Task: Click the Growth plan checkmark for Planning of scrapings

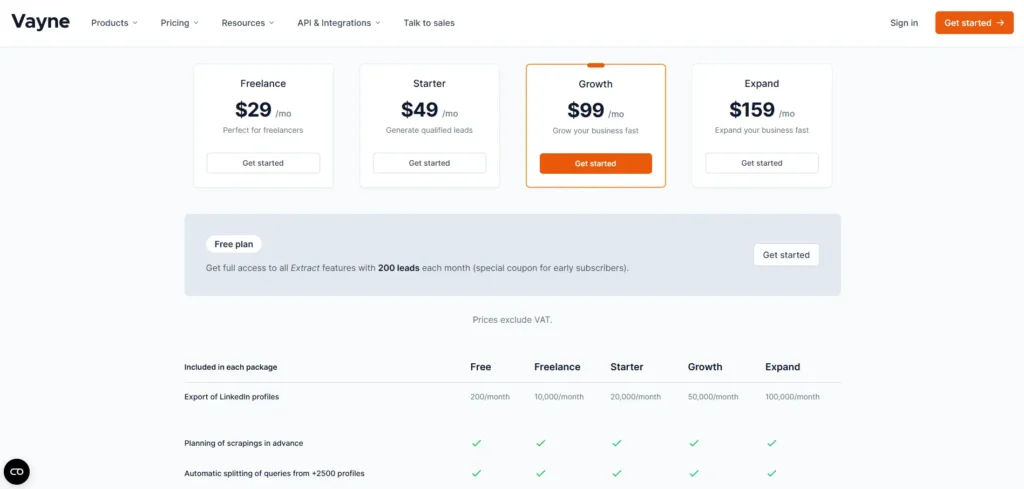Action: pos(694,443)
